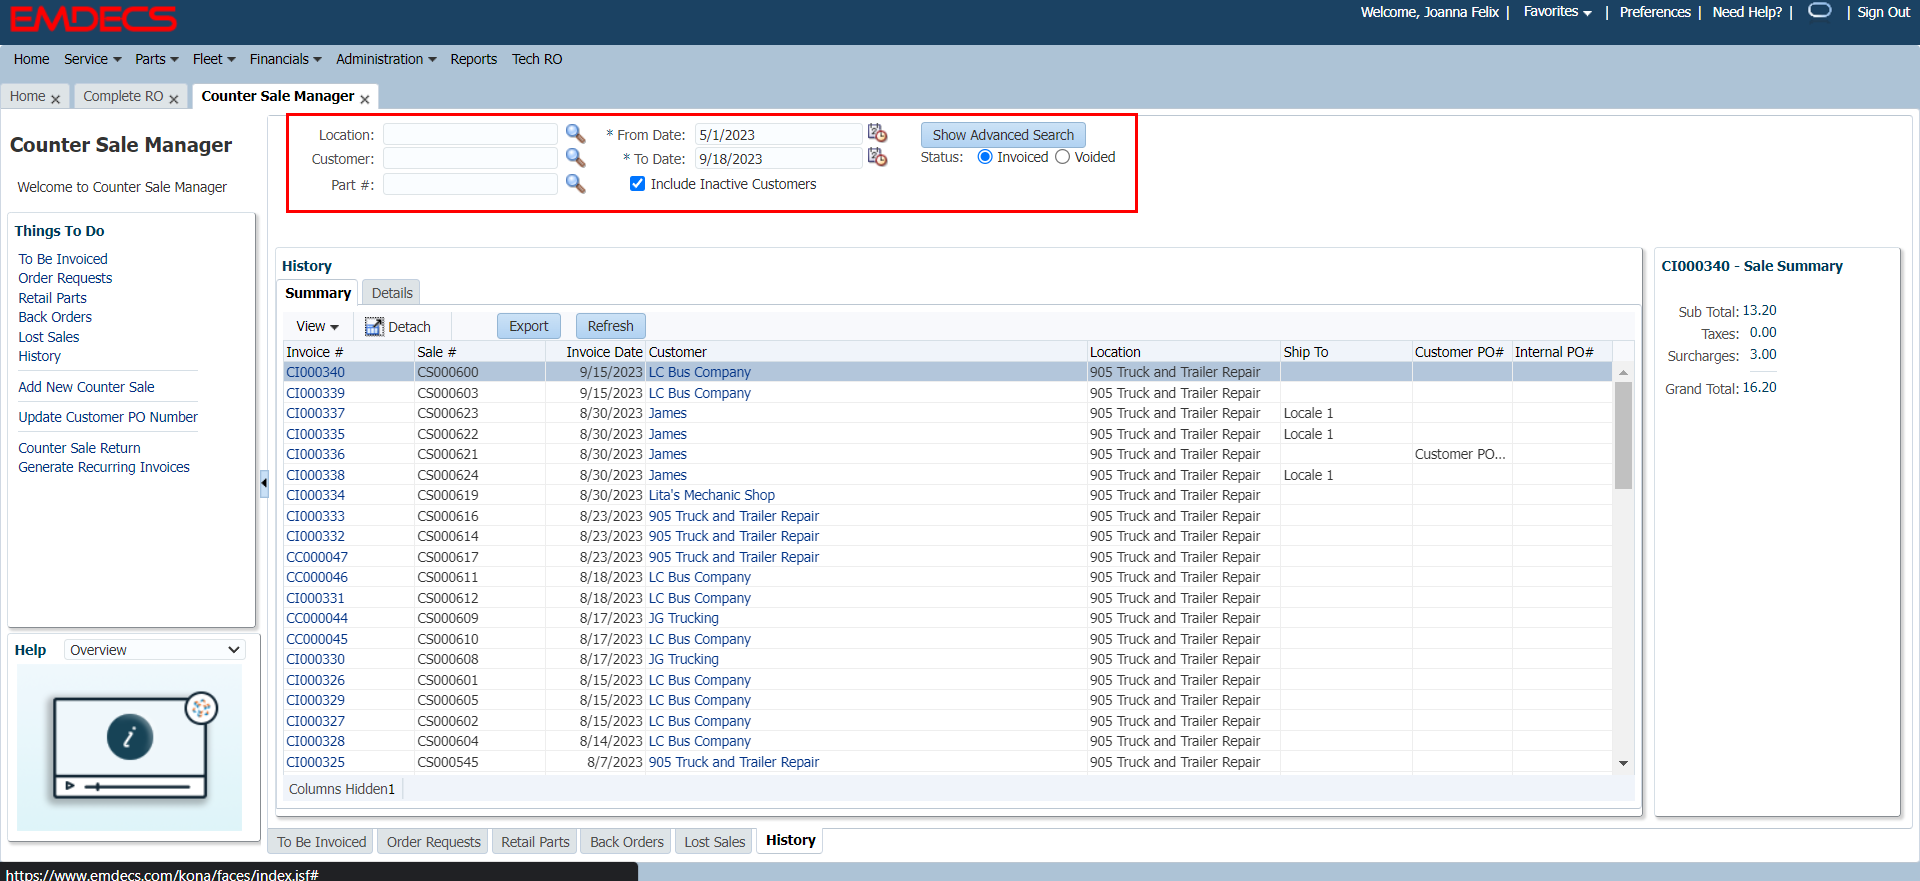The image size is (1920, 881).
Task: Open the To Date calendar picker
Action: (877, 157)
